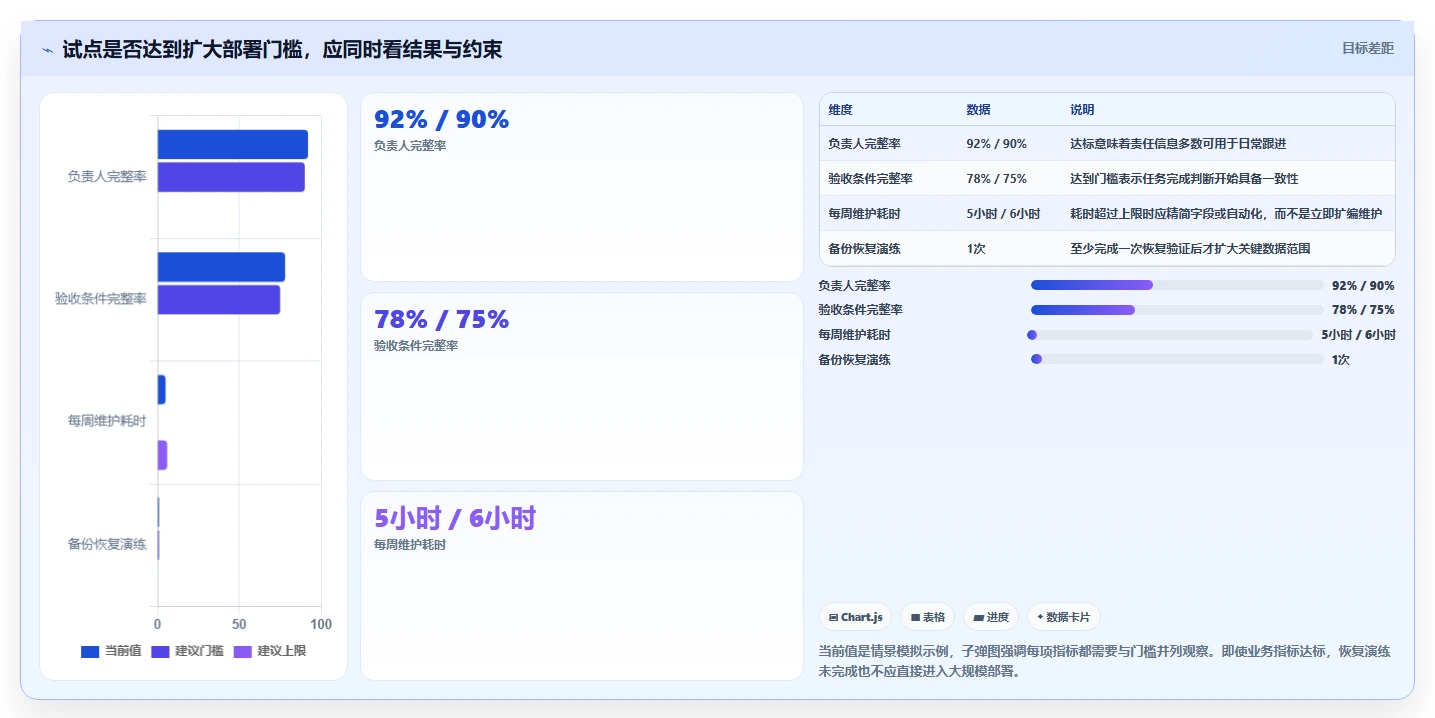The height and width of the screenshot is (718, 1435).
Task: Click the indigo threshold bar for 负责人完整率
Action: tap(231, 177)
